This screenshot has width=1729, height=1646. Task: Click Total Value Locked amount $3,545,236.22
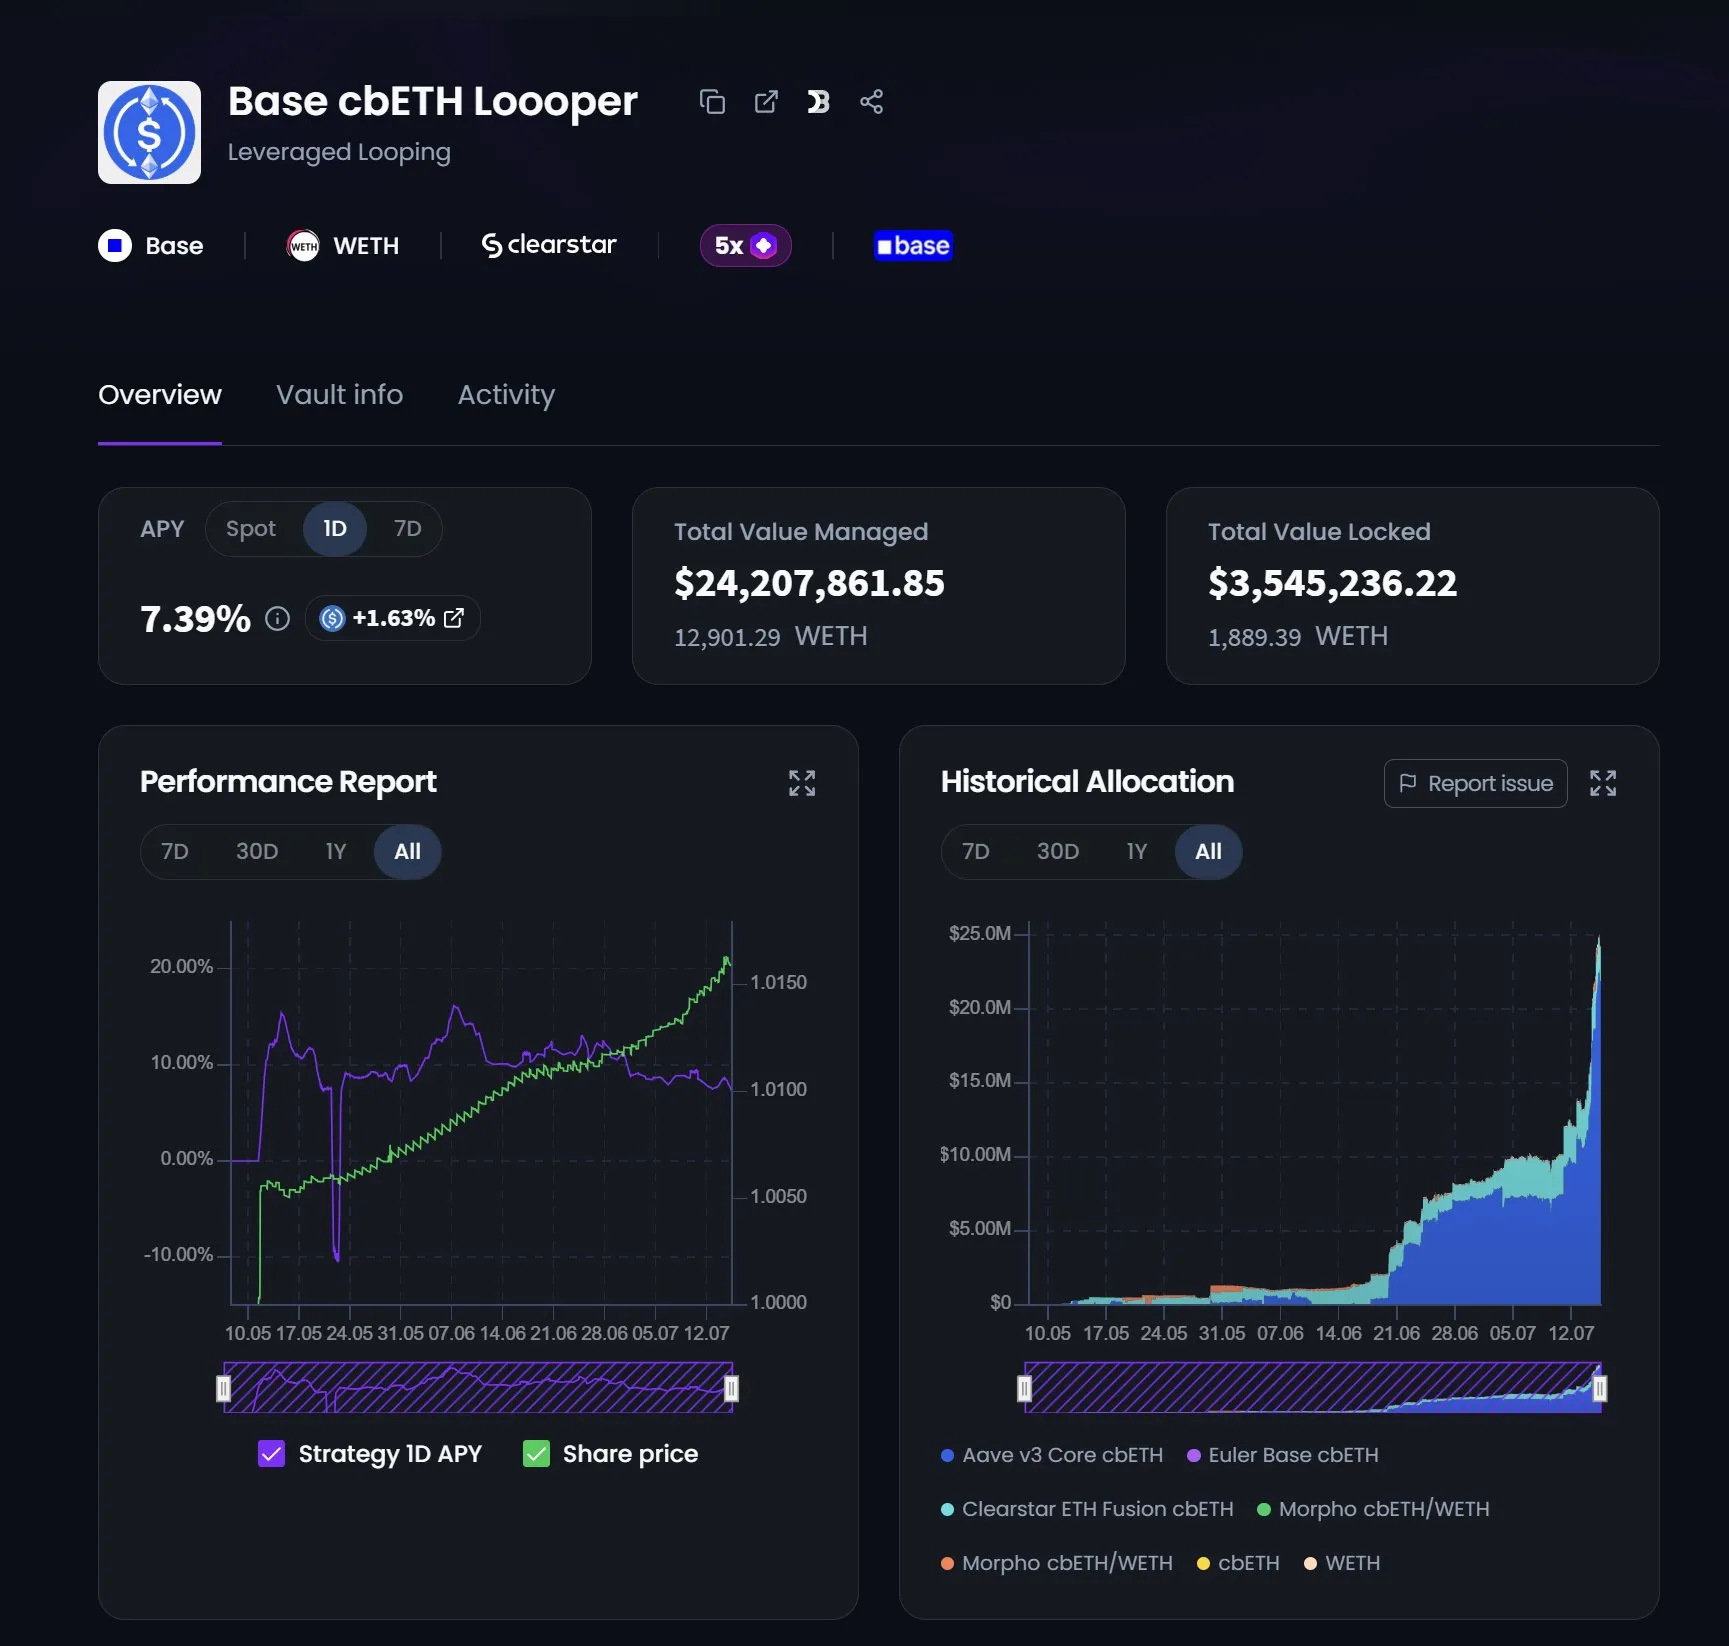point(1332,583)
